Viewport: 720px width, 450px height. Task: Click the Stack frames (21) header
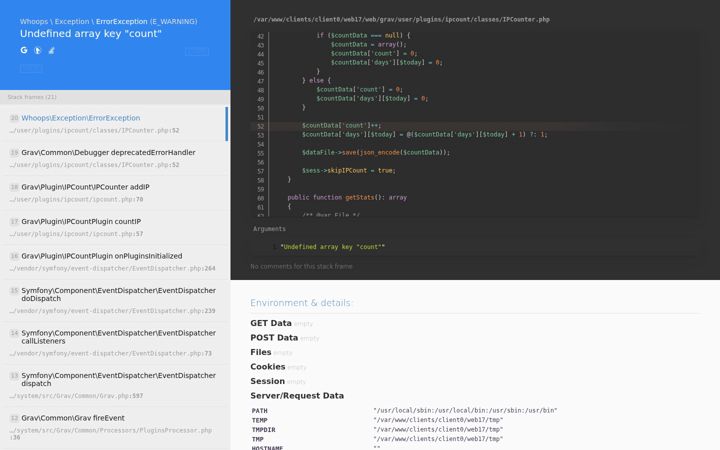click(x=32, y=97)
